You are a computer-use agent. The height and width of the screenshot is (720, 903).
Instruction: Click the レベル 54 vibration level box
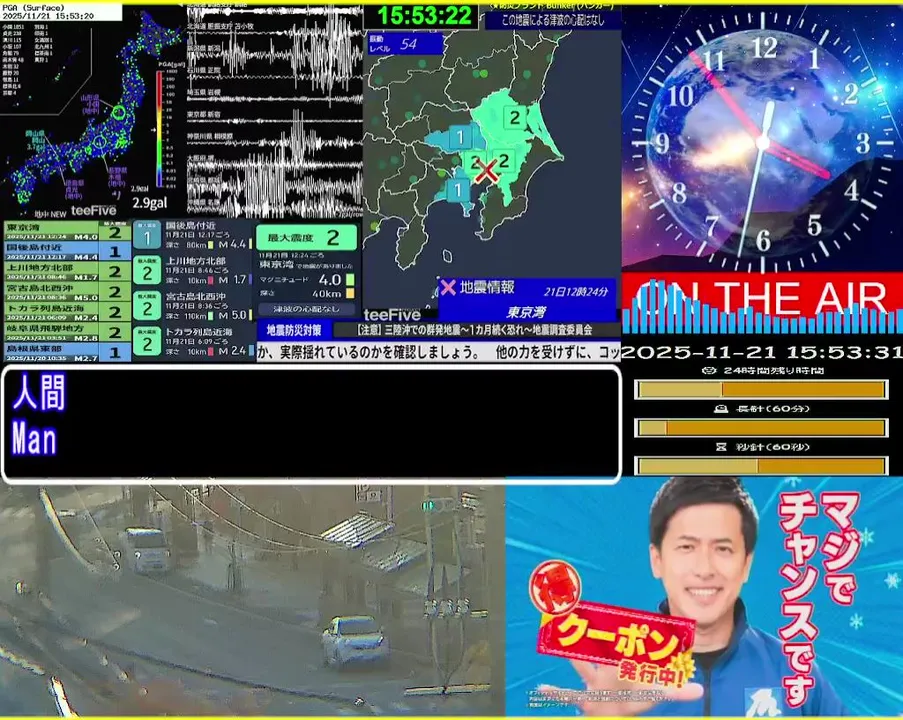tap(405, 44)
